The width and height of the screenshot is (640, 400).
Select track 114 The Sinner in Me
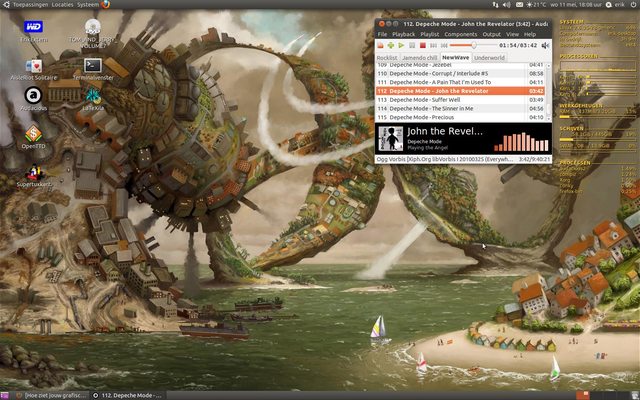pos(460,109)
